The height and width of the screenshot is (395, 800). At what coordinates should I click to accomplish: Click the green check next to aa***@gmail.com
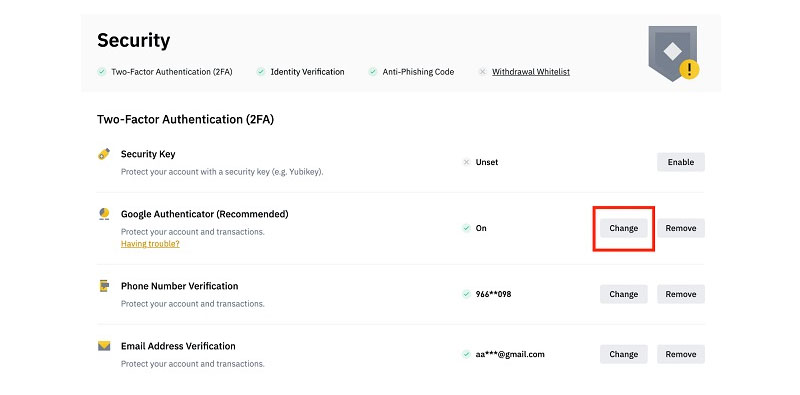[x=466, y=354]
